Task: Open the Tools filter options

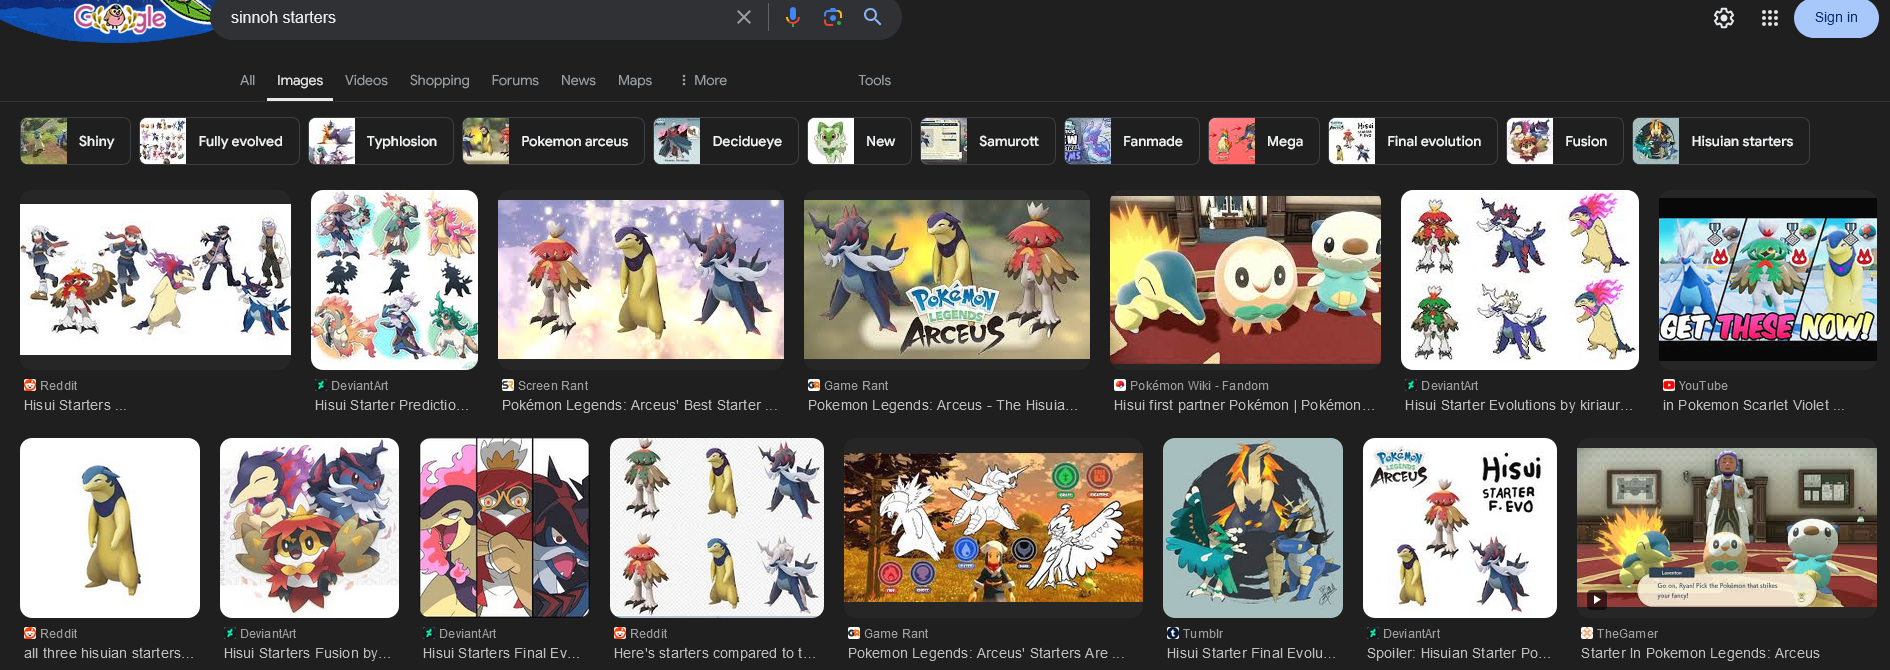Action: click(874, 80)
